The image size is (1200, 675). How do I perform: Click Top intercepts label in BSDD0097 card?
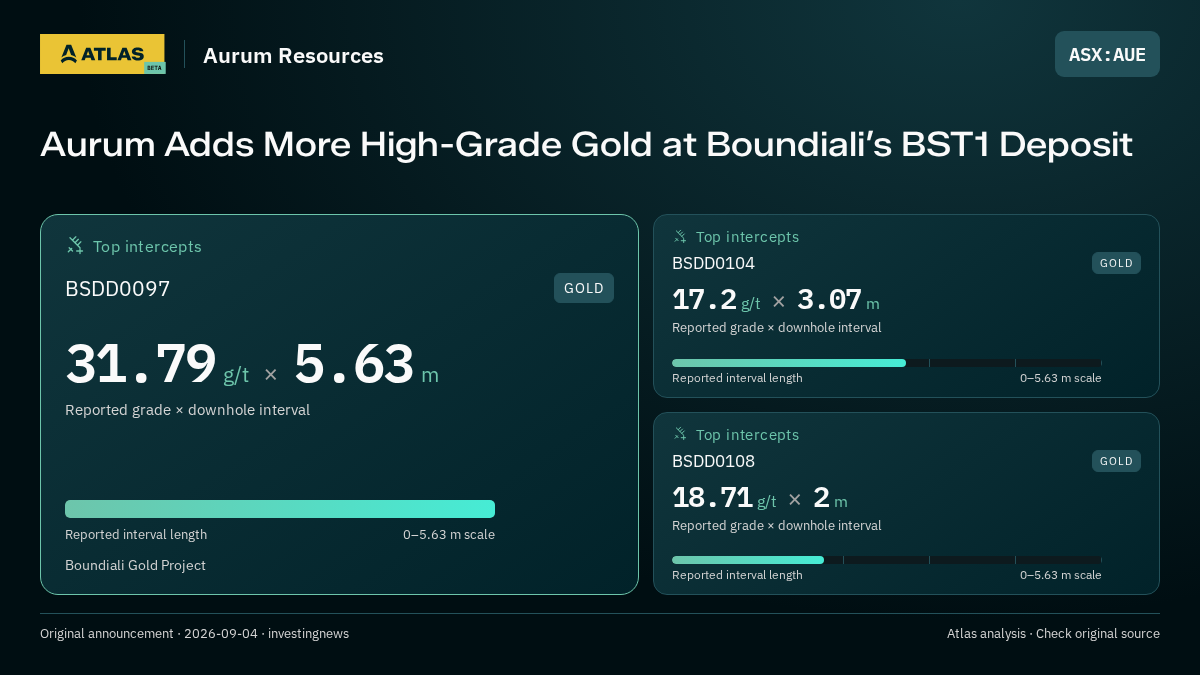tap(147, 246)
